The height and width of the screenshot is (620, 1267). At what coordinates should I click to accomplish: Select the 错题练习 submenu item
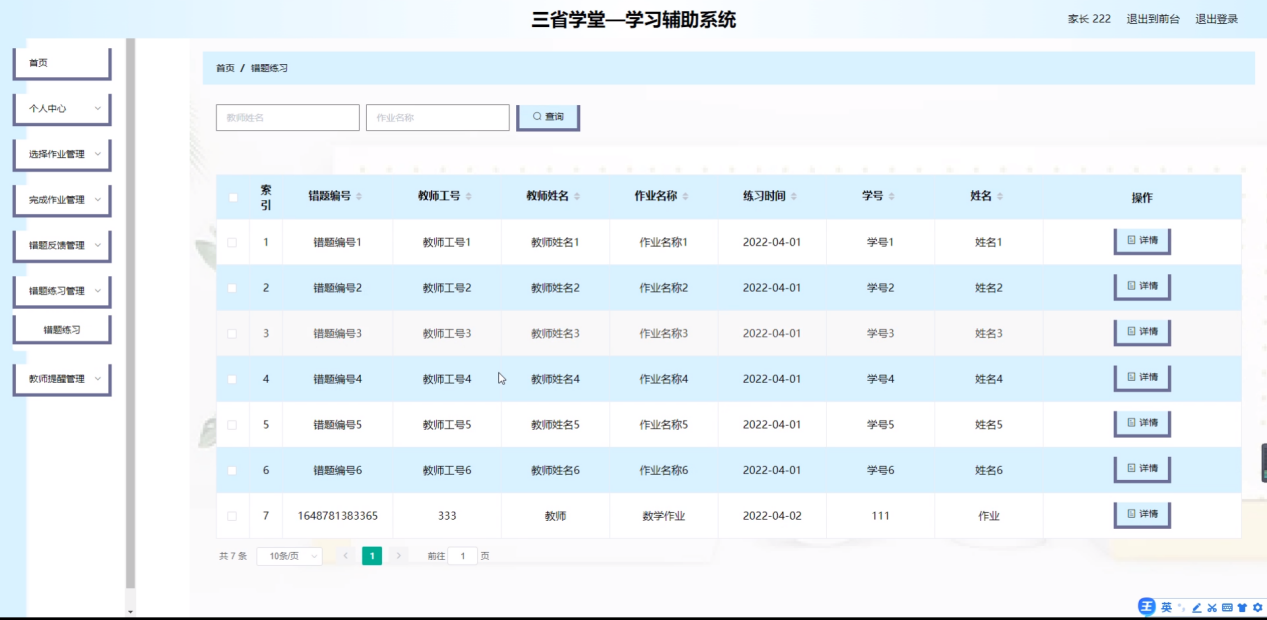62,329
